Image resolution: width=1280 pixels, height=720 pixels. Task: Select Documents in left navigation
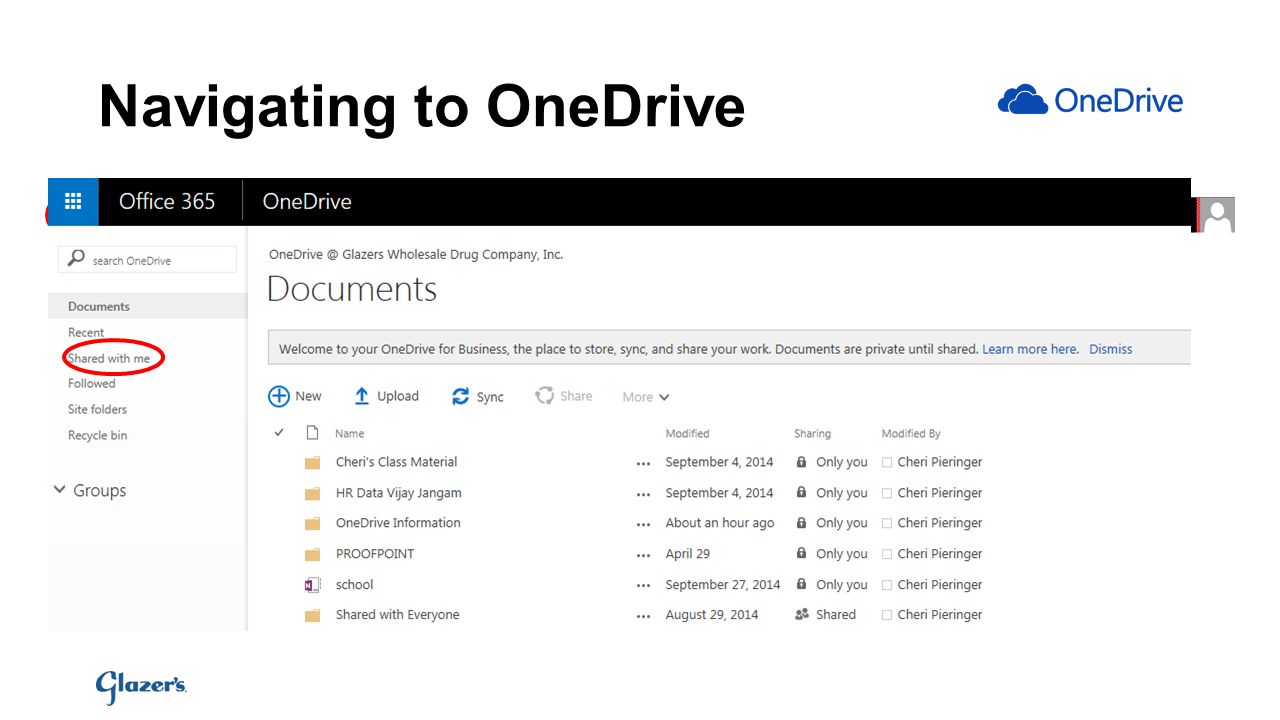[x=99, y=306]
